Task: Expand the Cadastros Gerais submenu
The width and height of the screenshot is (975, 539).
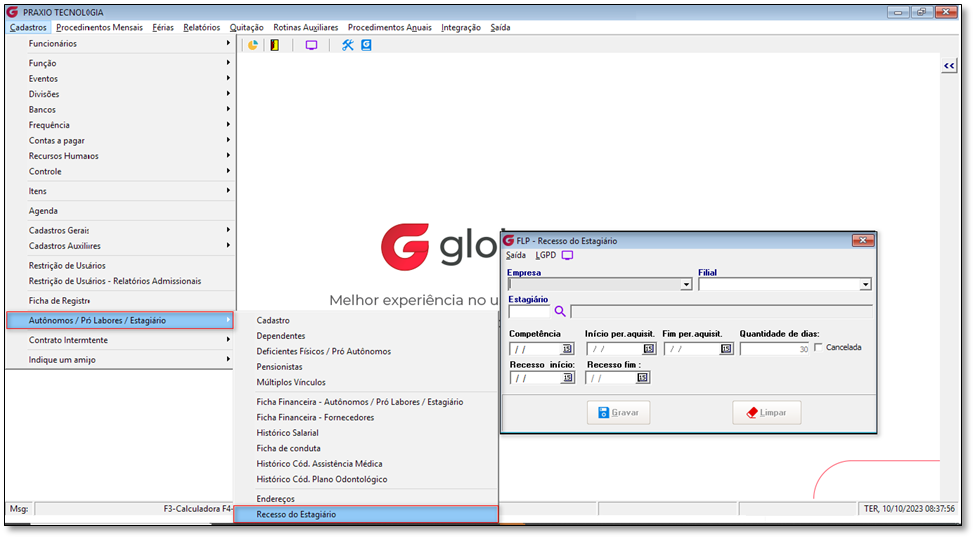Action: point(120,231)
